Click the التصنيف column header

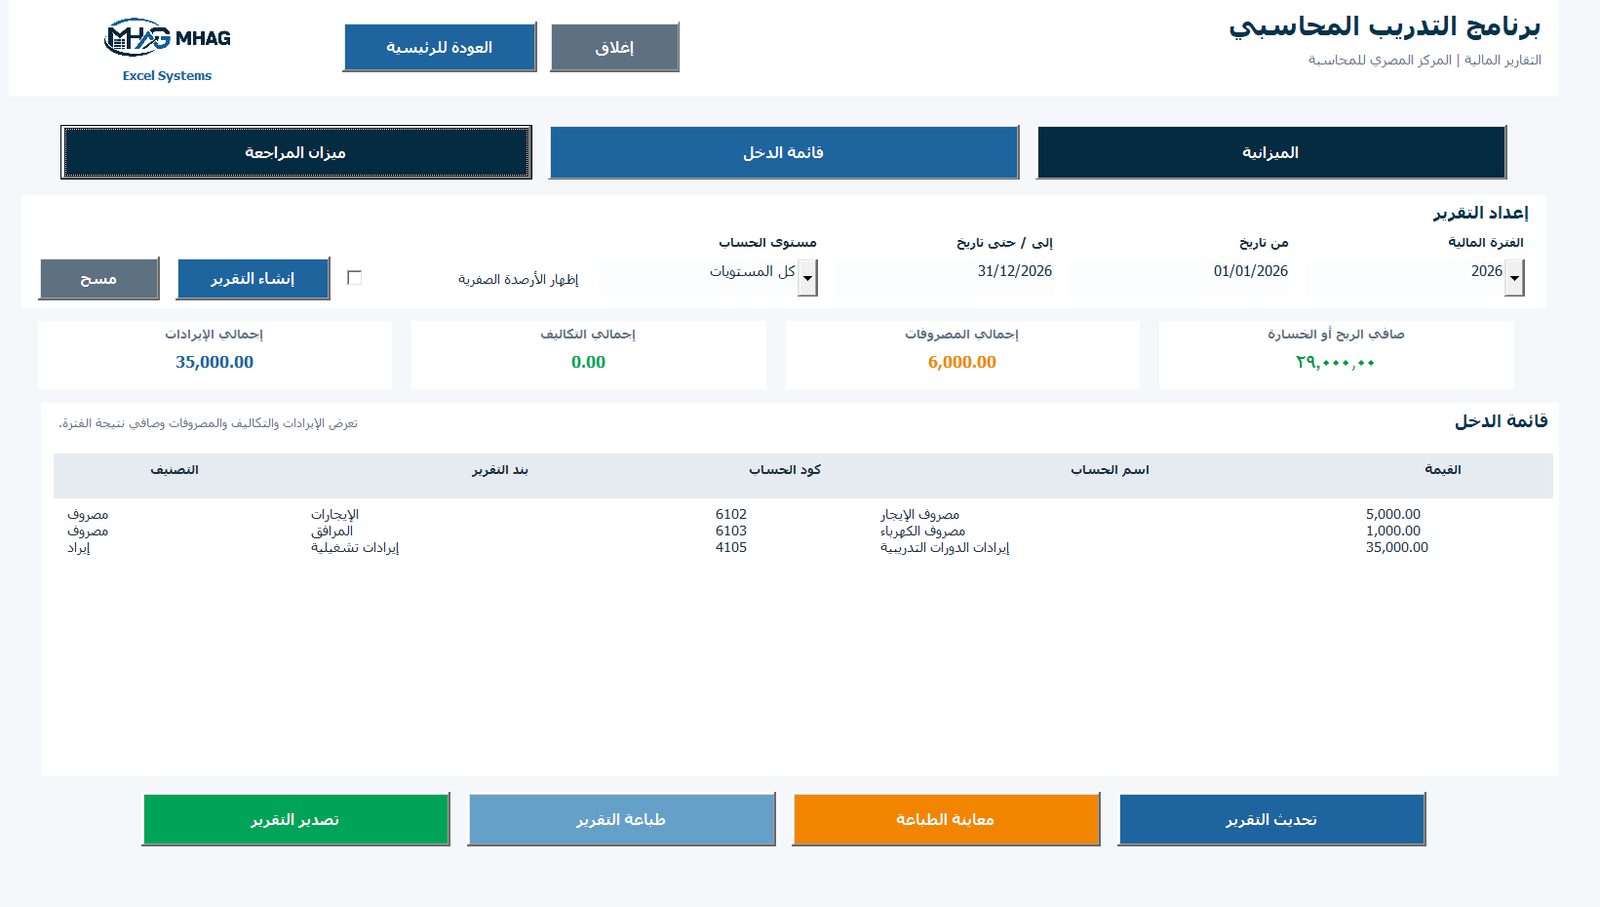175,469
